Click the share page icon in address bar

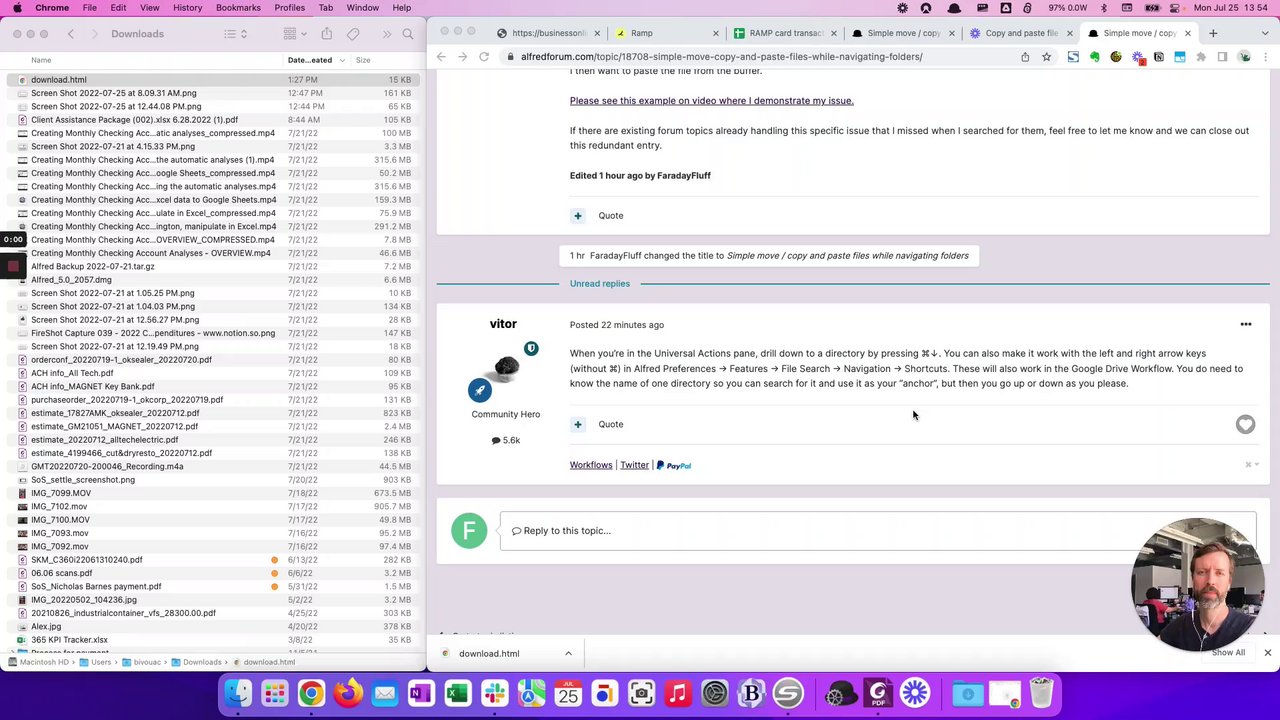(1025, 57)
